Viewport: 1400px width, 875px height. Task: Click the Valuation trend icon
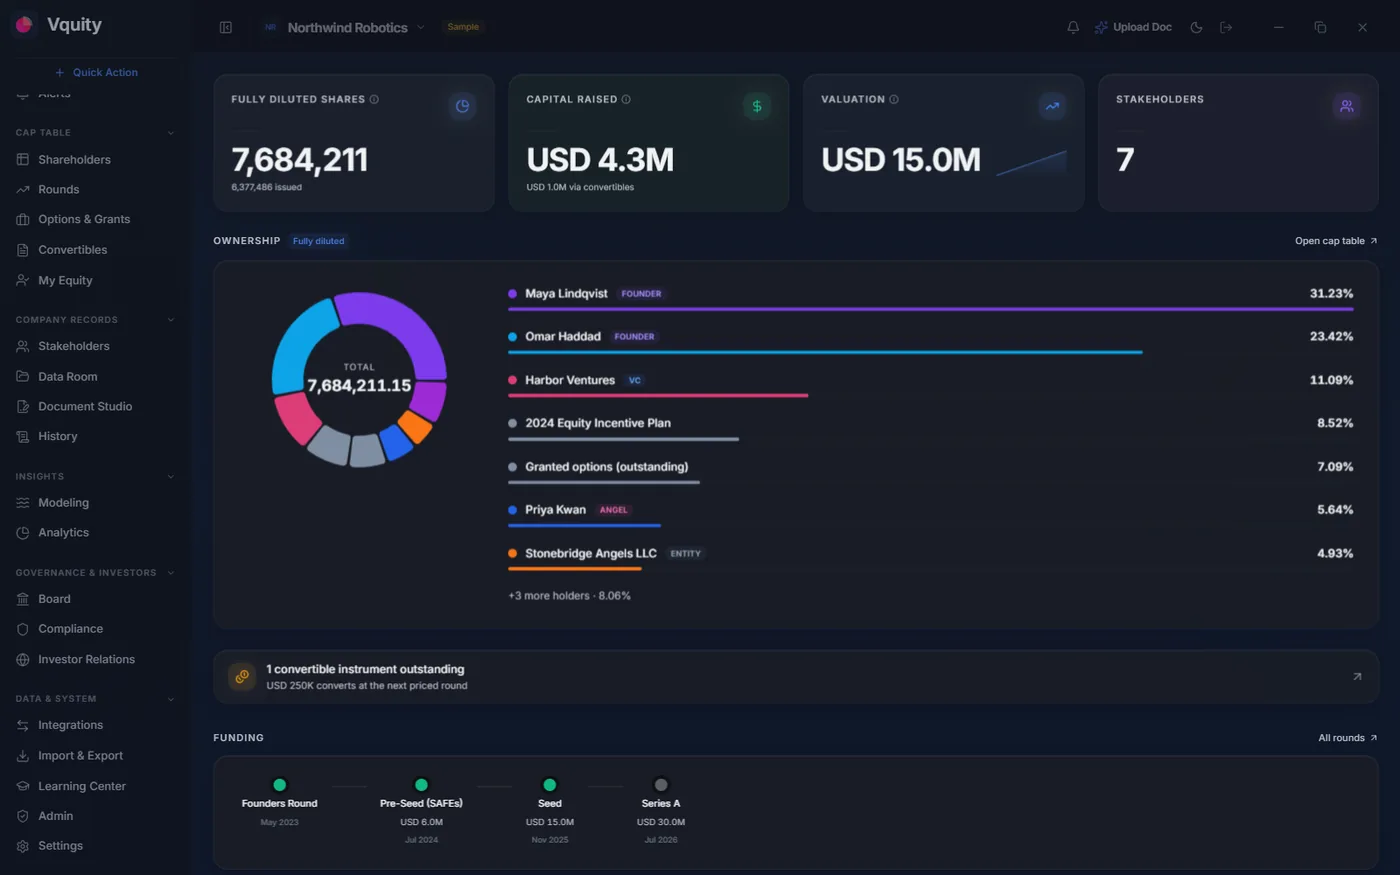pyautogui.click(x=1052, y=106)
